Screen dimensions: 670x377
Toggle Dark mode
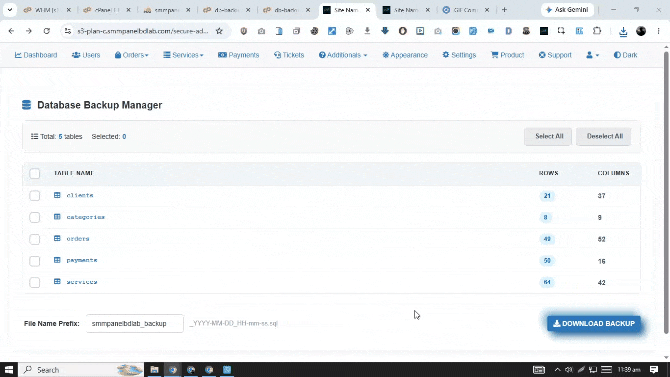[x=626, y=55]
